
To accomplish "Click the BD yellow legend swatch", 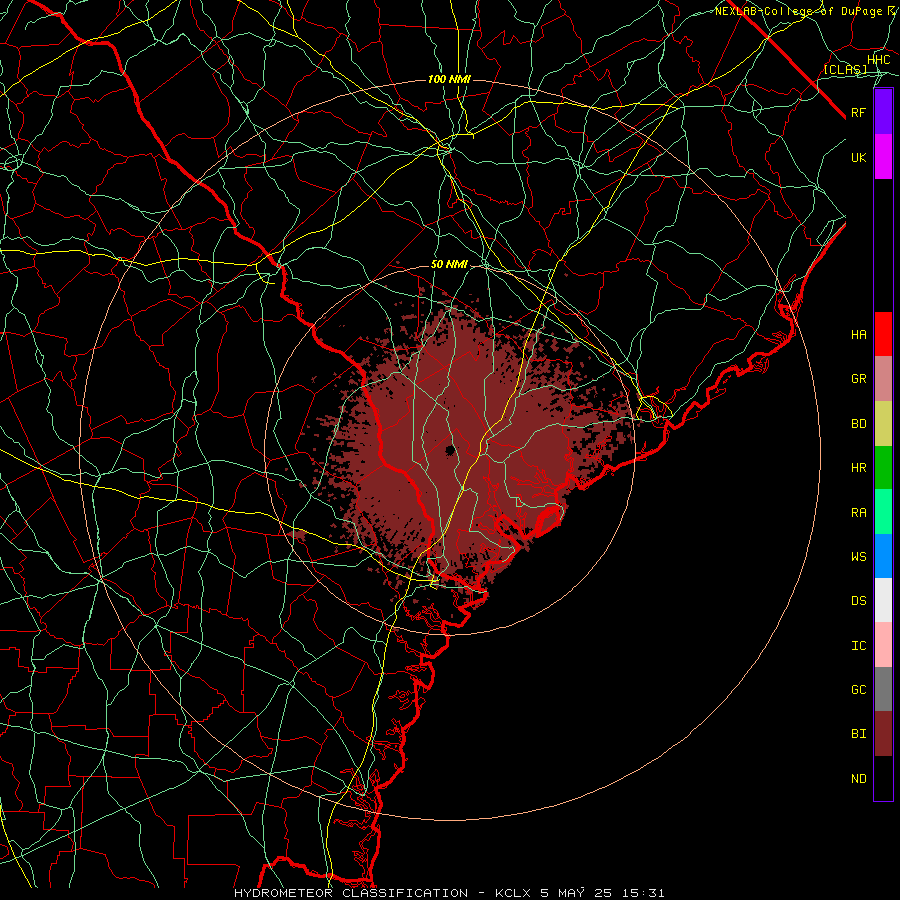I will [883, 423].
